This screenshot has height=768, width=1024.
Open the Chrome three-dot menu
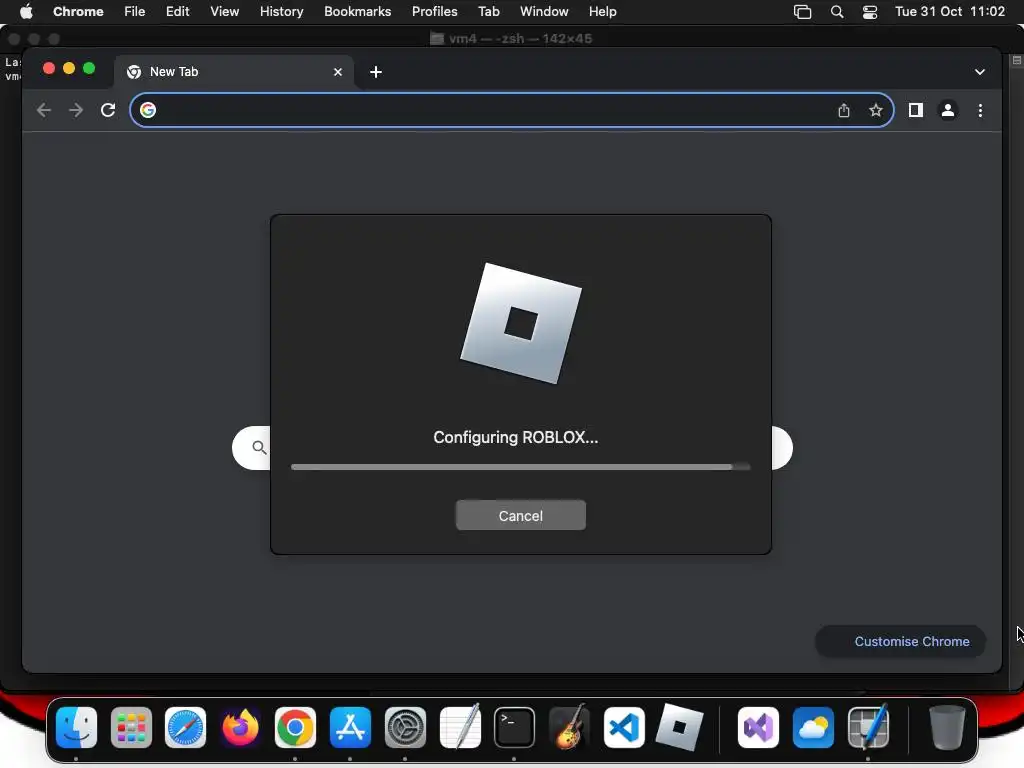(x=980, y=110)
